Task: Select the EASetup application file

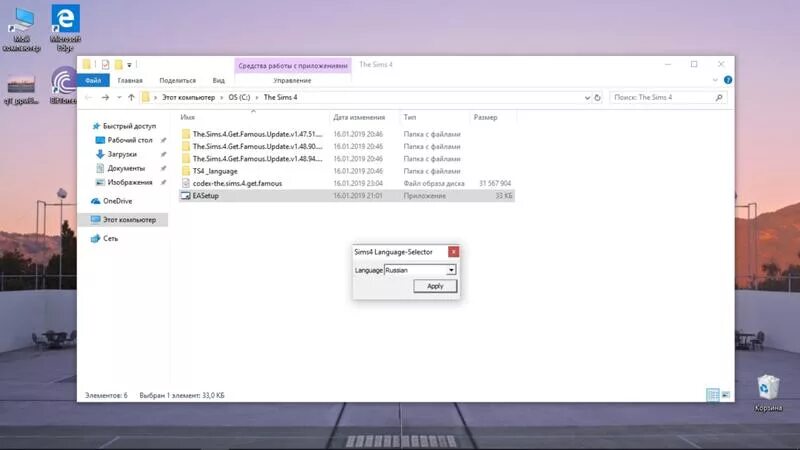Action: (x=347, y=195)
